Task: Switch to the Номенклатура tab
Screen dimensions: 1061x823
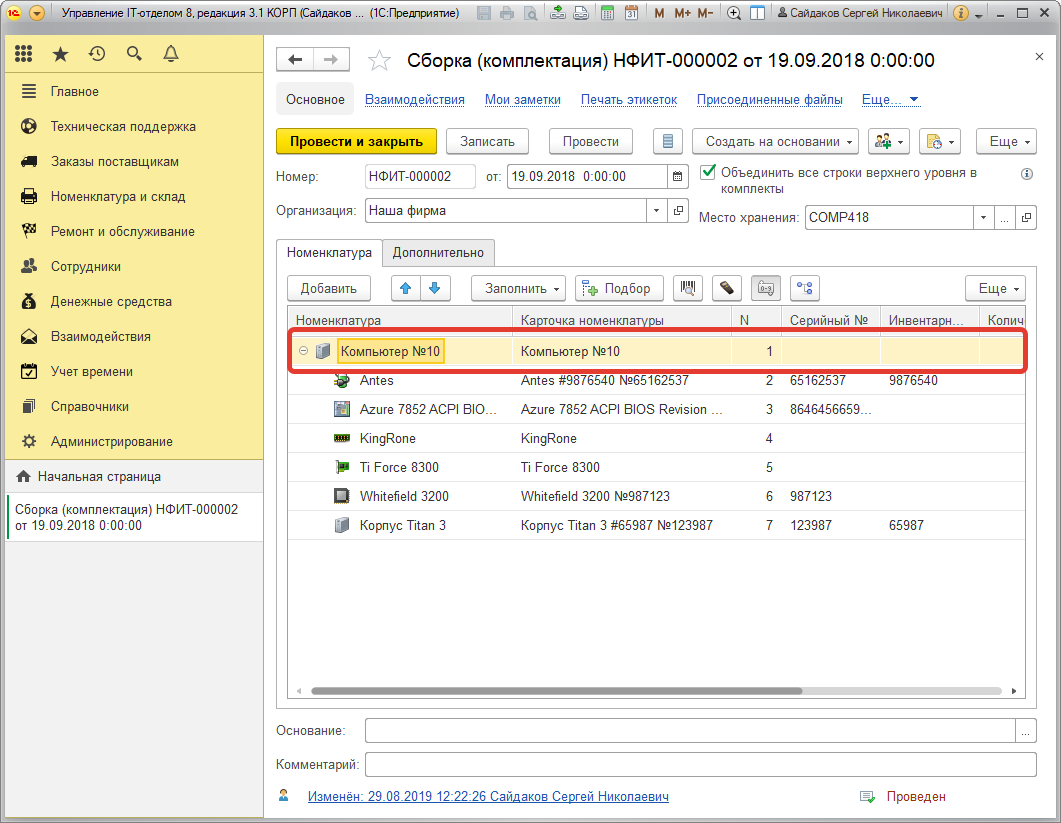Action: pos(329,252)
